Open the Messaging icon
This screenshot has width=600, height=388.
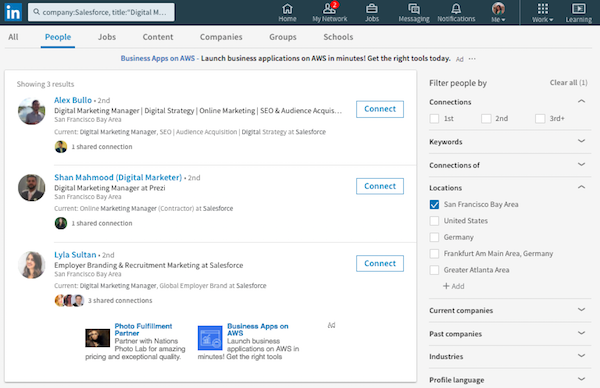coord(414,13)
